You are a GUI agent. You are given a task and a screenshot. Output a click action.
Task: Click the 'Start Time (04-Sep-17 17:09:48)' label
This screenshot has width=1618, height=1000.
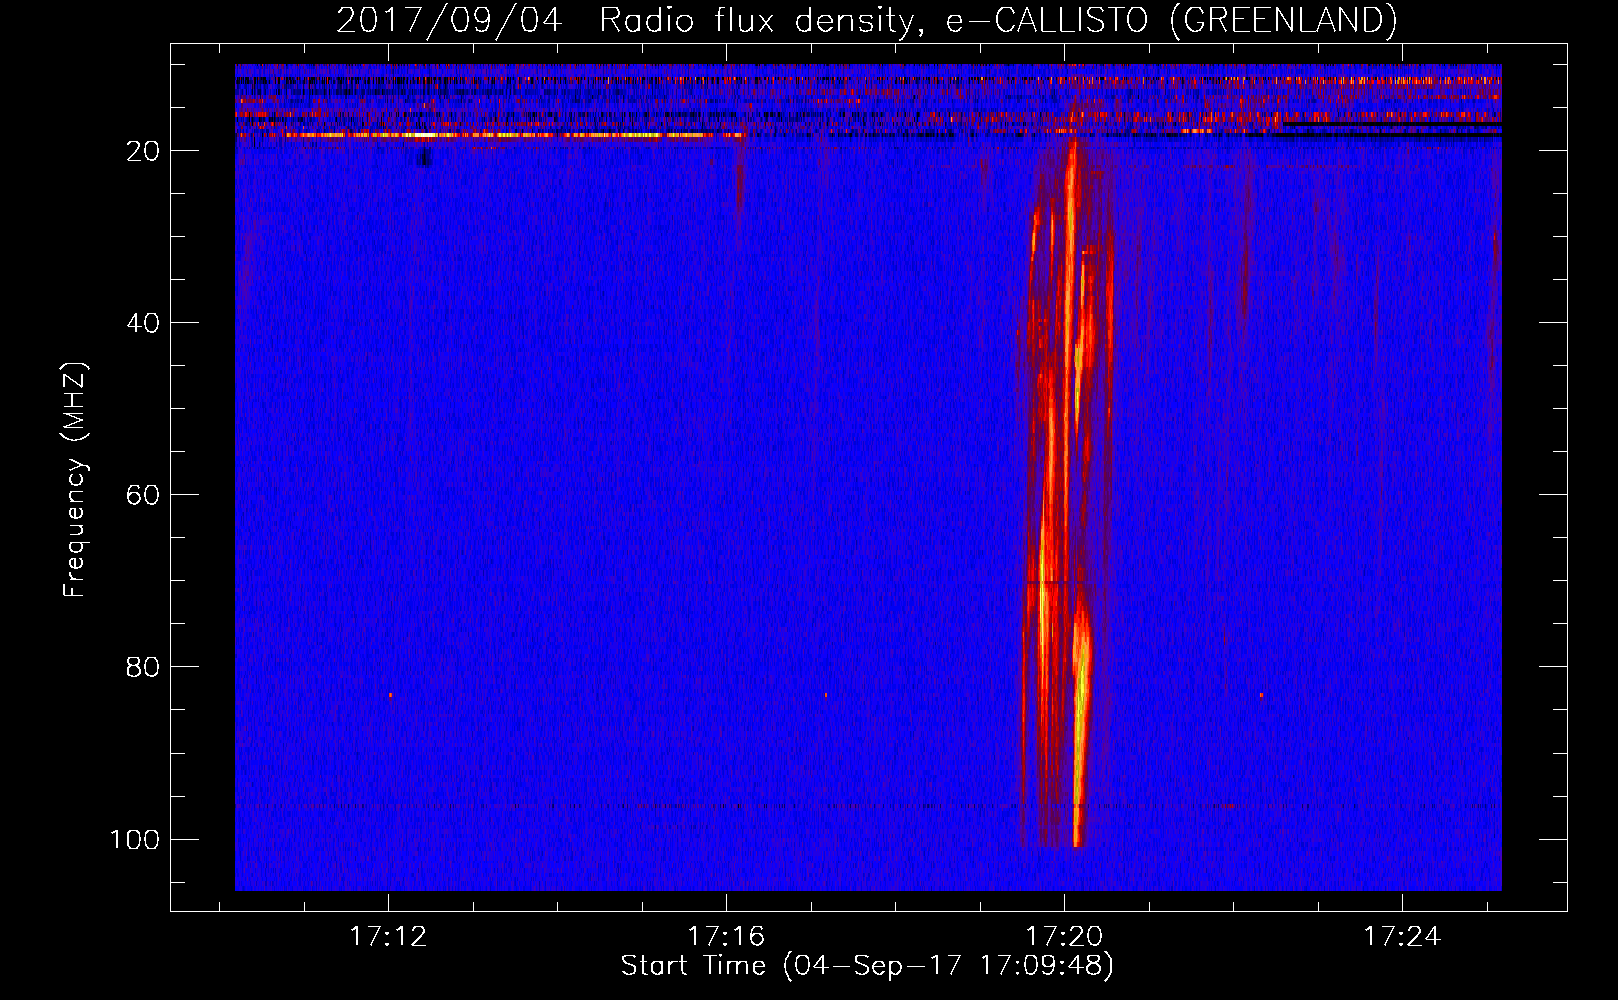tap(867, 966)
